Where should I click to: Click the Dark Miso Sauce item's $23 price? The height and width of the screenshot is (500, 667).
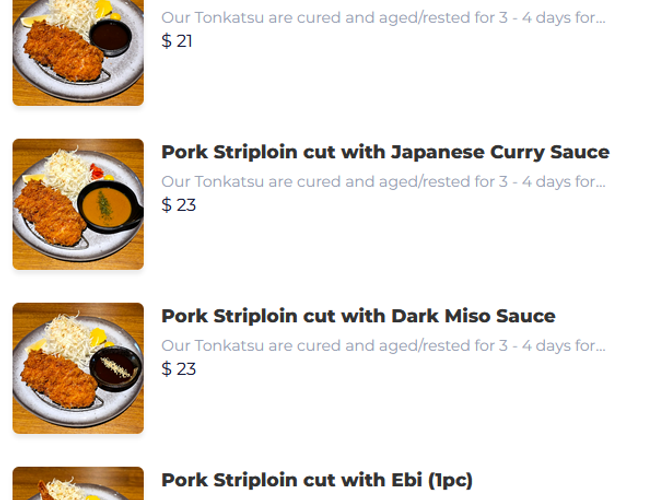pyautogui.click(x=178, y=369)
